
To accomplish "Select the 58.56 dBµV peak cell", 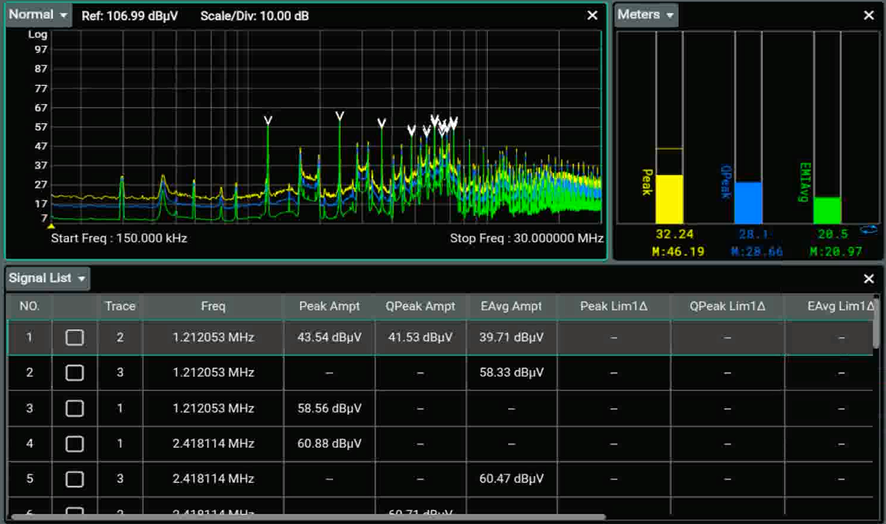I will pos(329,408).
